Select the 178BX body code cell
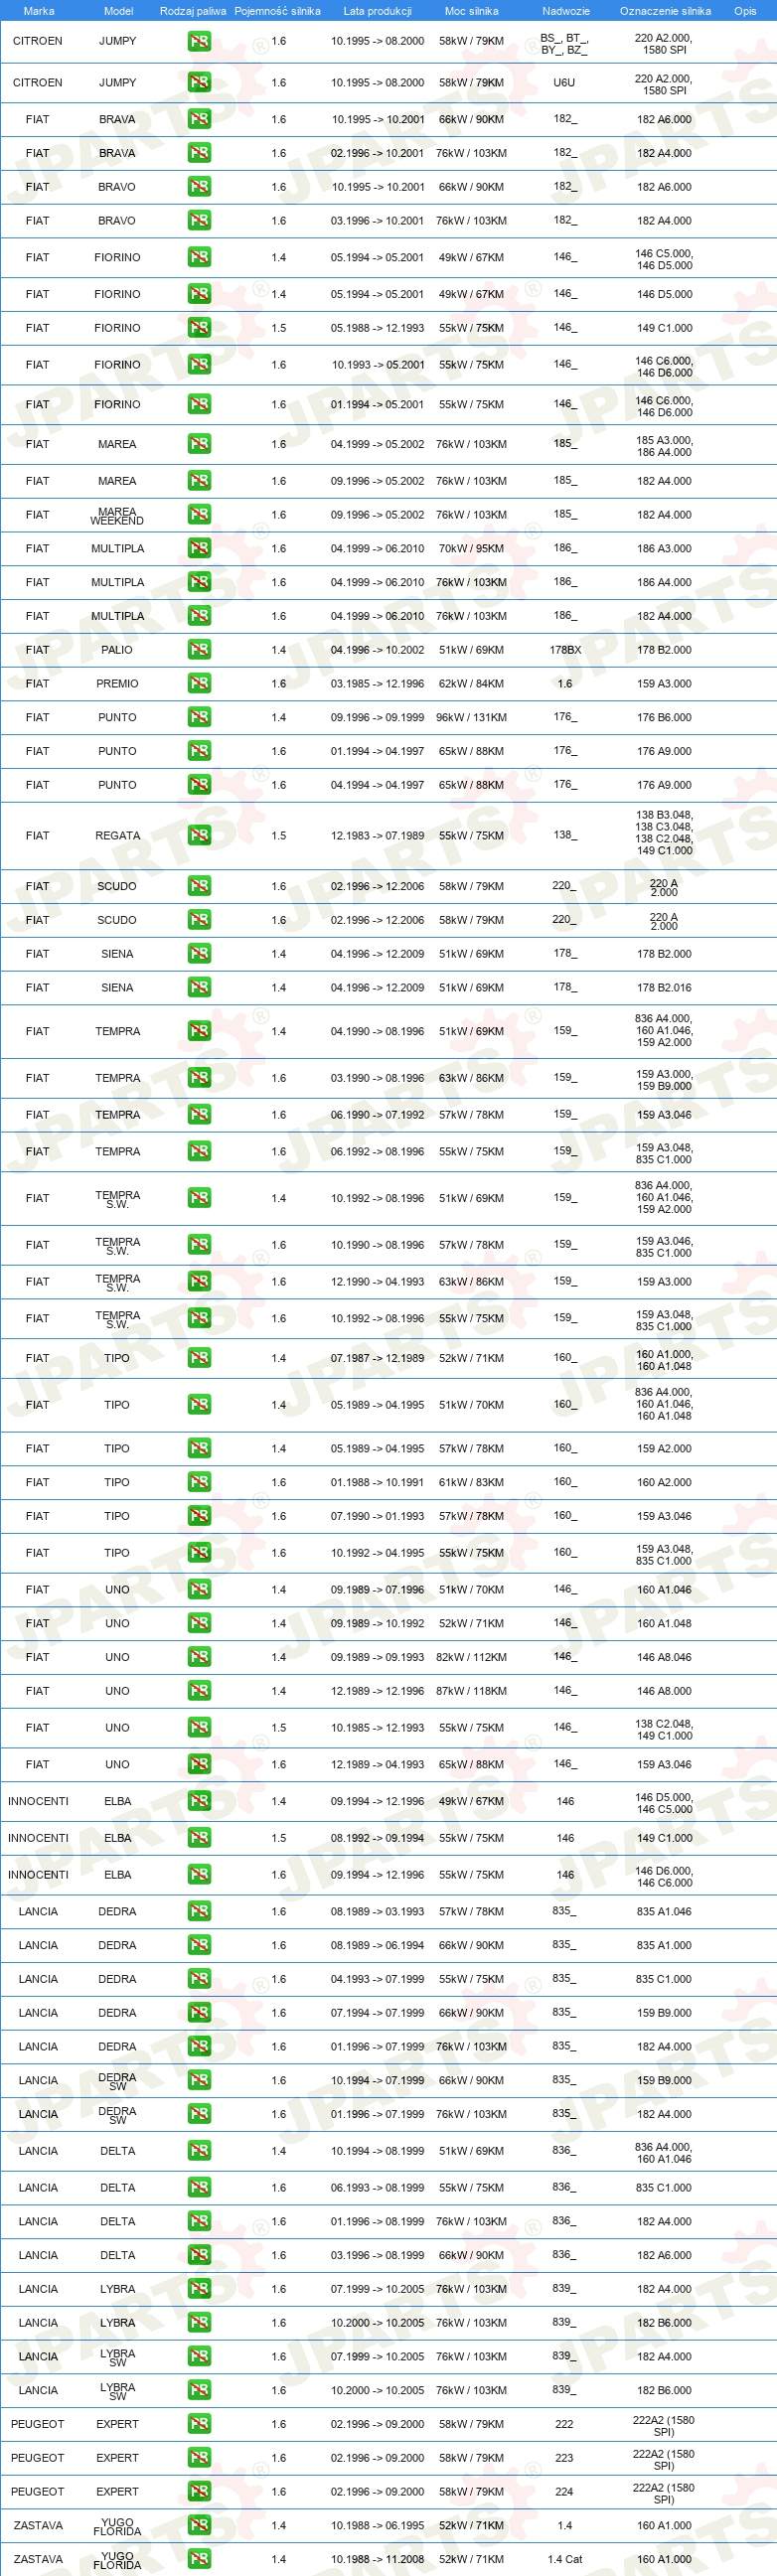777x2576 pixels. 565,650
